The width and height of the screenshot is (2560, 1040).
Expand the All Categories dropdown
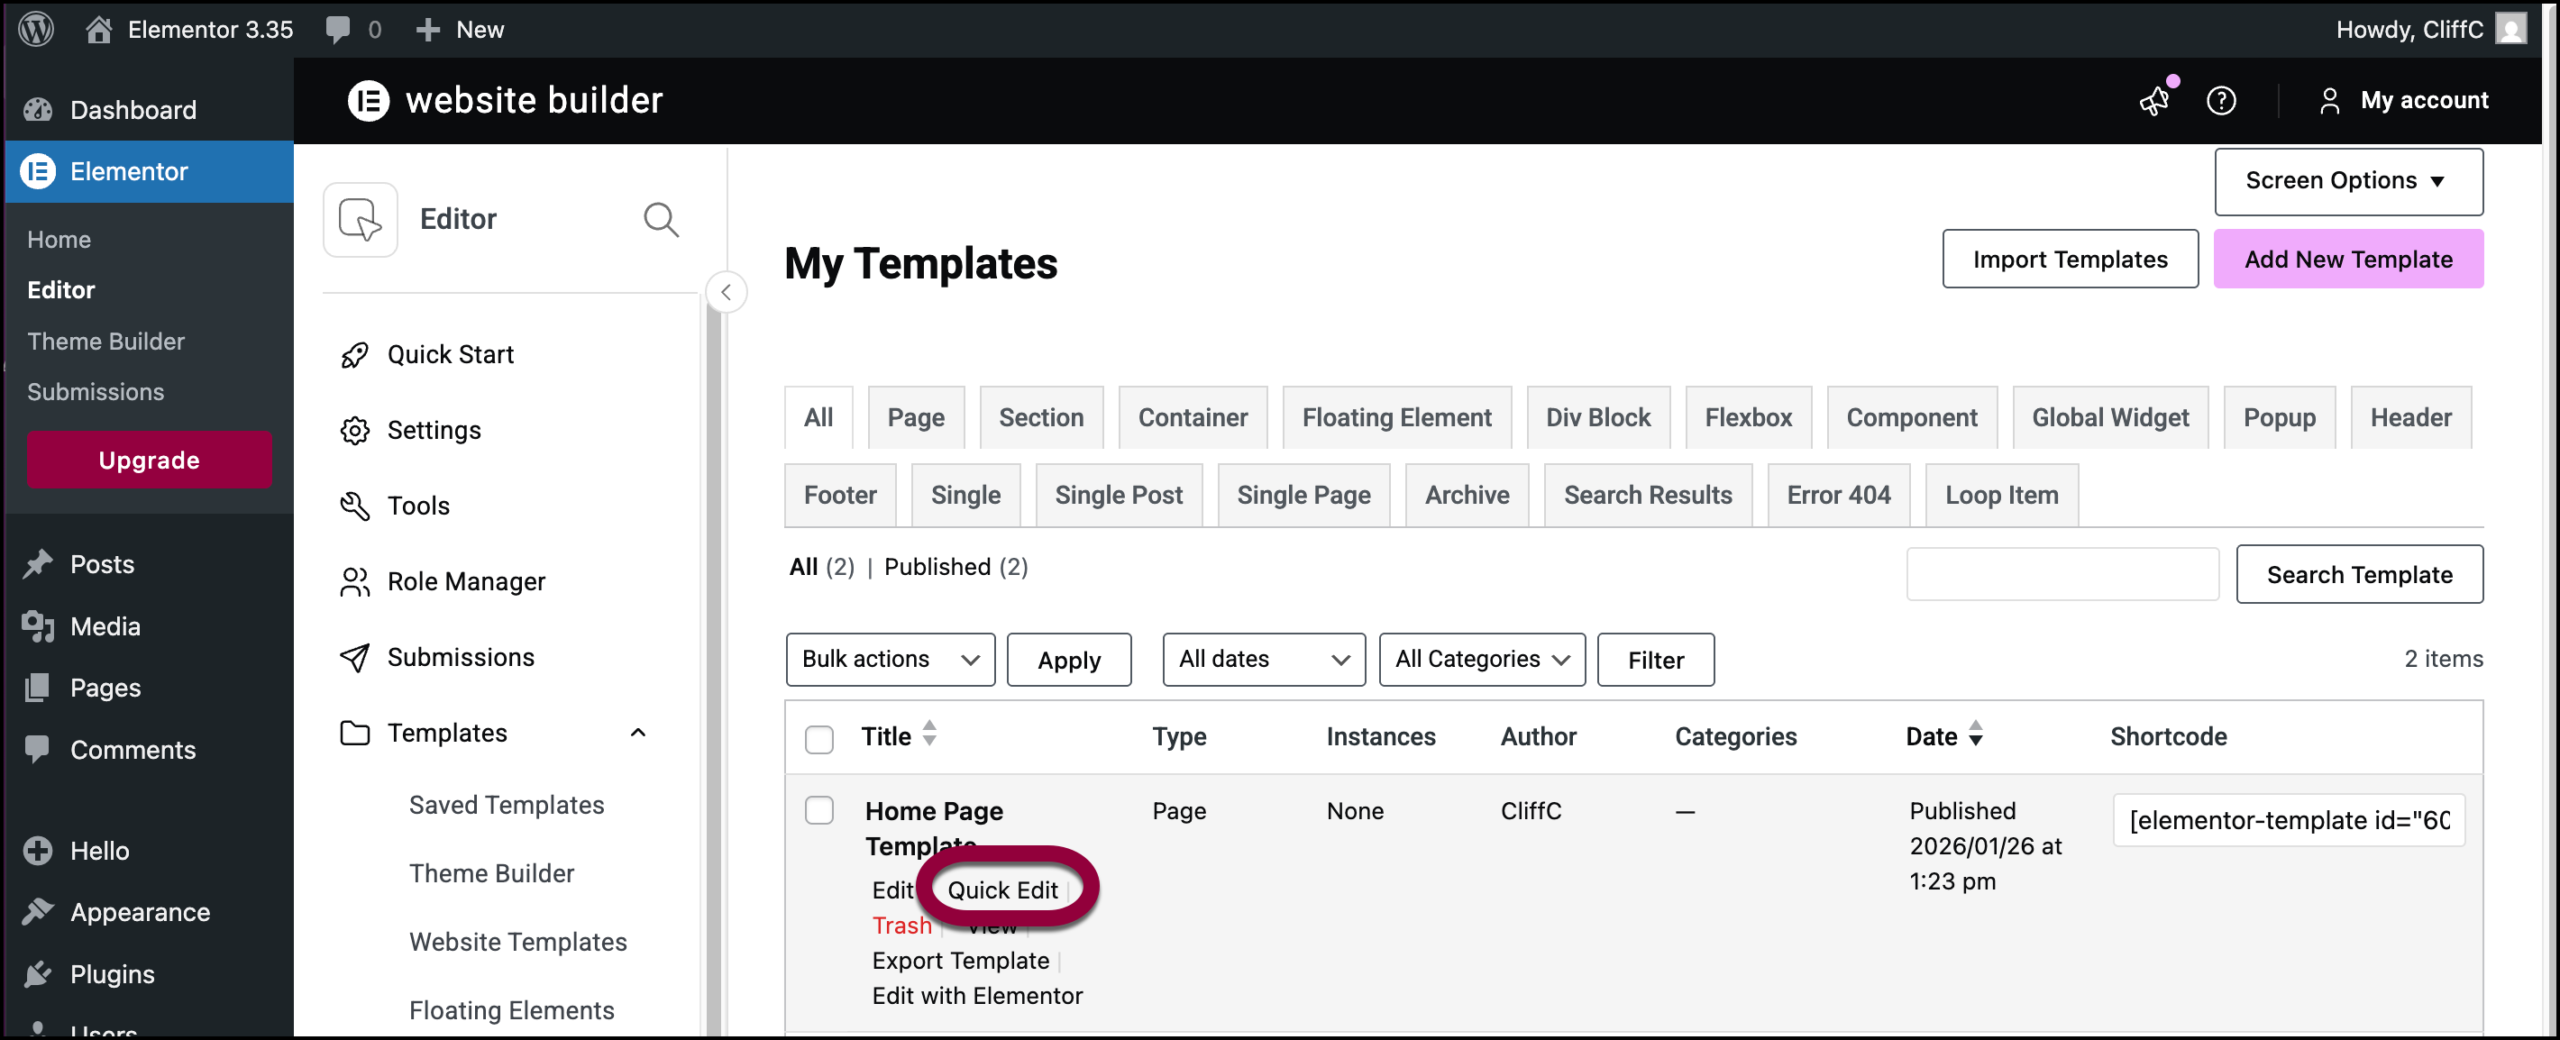tap(1481, 660)
